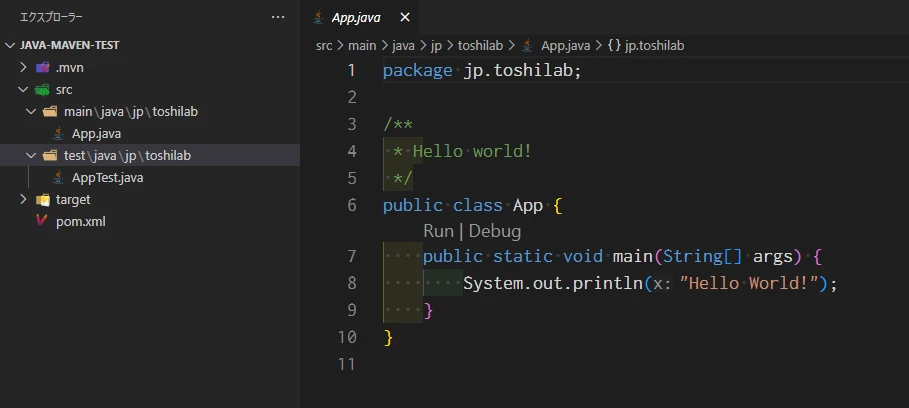Click the main\java\jp\toshilab folder icon
The width and height of the screenshot is (909, 408).
click(x=50, y=112)
